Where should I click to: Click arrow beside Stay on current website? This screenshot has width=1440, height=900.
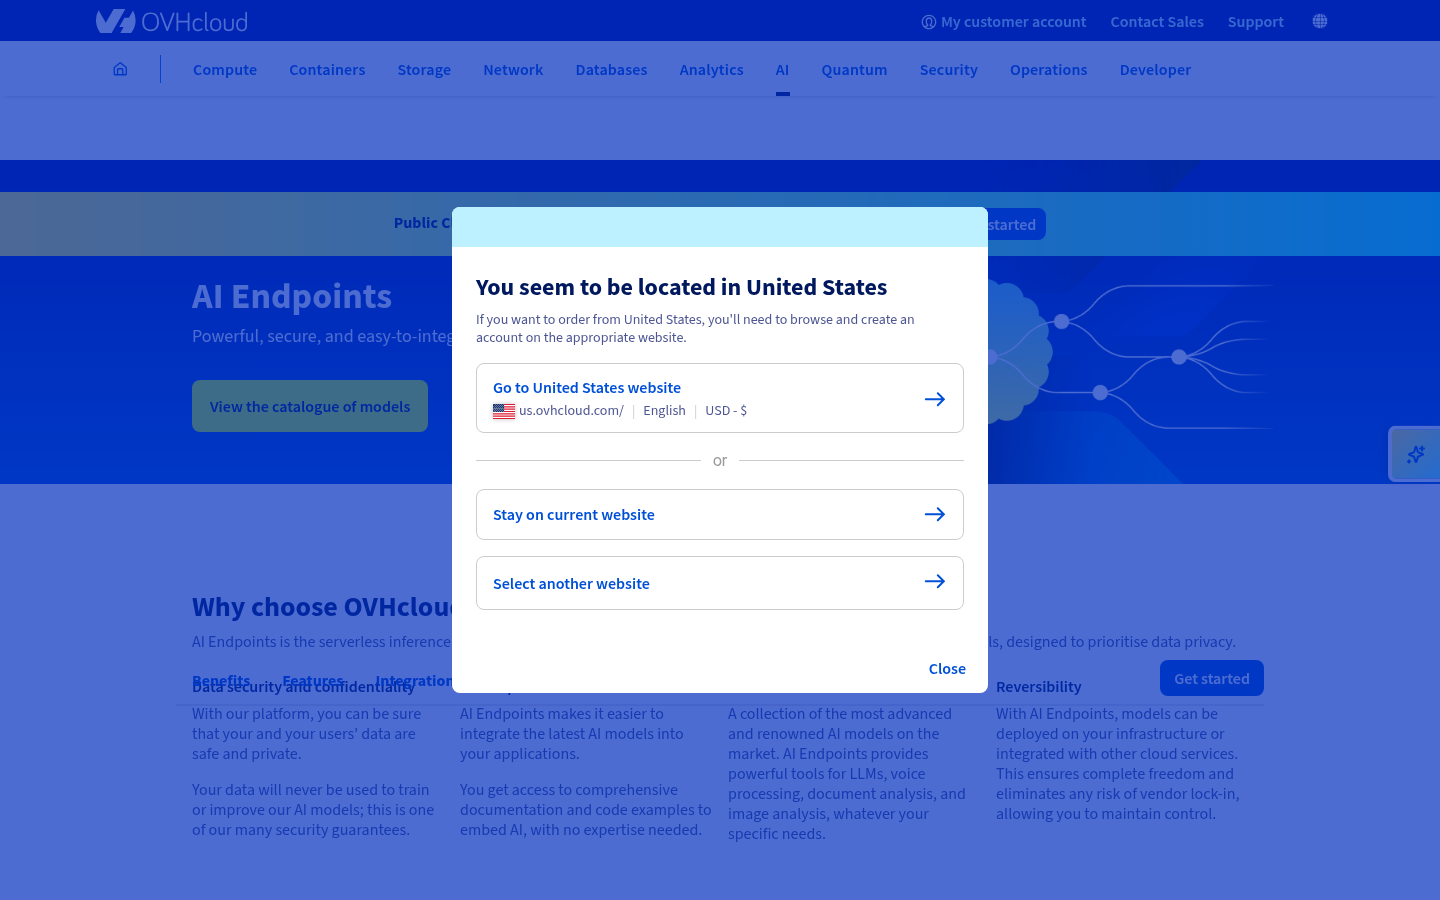click(x=935, y=514)
